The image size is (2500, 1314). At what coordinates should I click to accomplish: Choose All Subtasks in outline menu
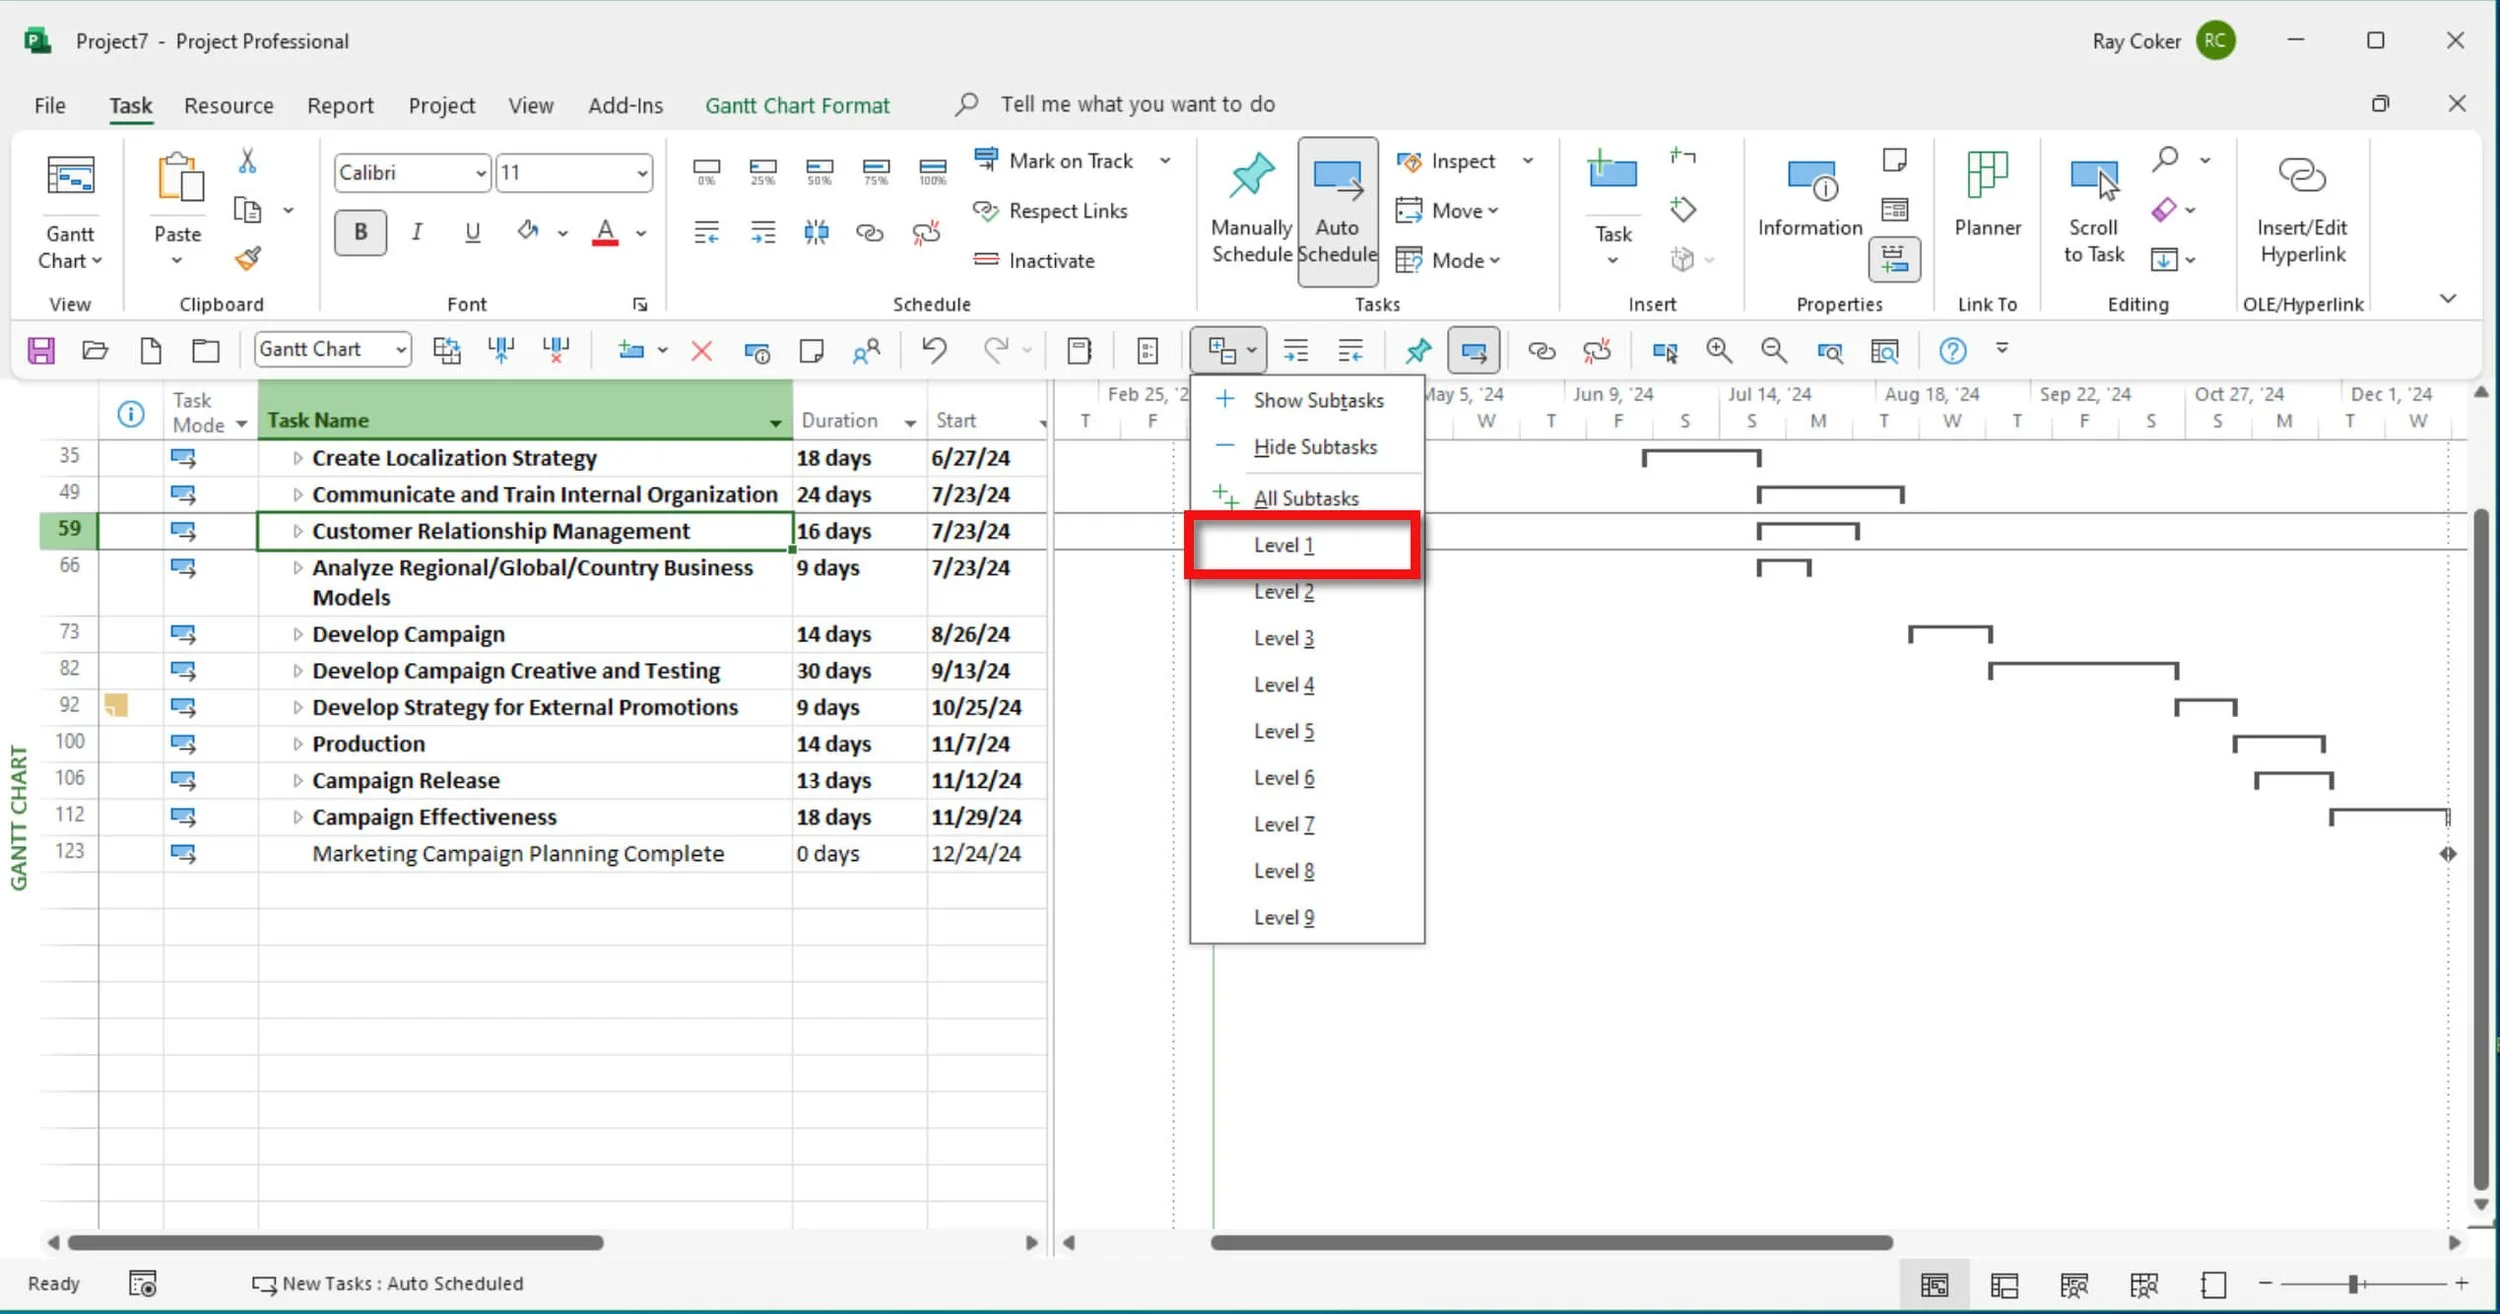point(1306,498)
